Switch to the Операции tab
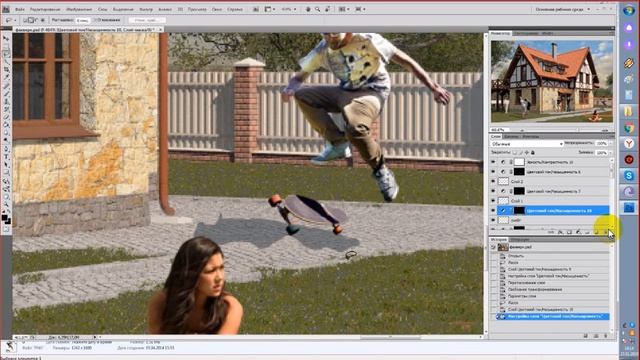This screenshot has width=640, height=360. pyautogui.click(x=520, y=239)
